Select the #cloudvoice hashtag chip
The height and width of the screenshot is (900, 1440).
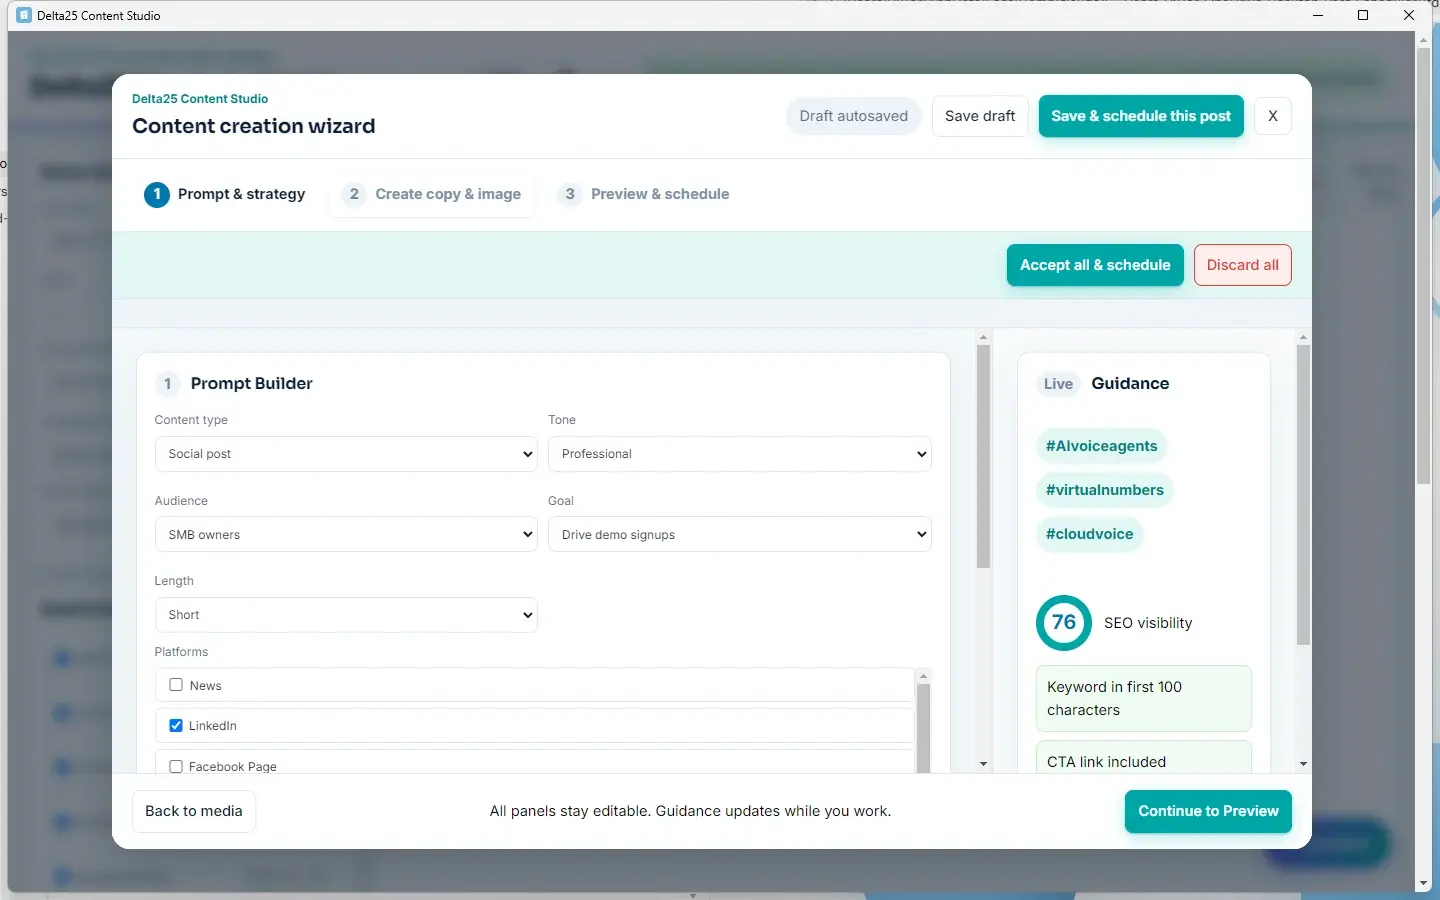pos(1089,534)
